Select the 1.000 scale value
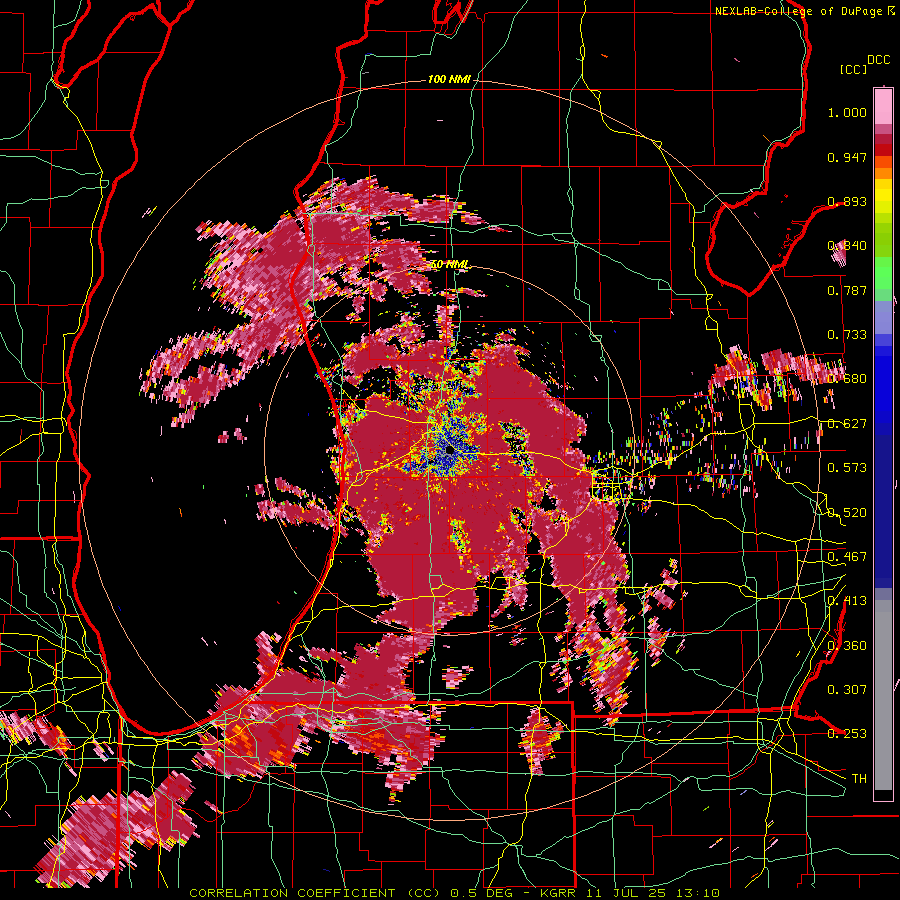 pyautogui.click(x=847, y=112)
